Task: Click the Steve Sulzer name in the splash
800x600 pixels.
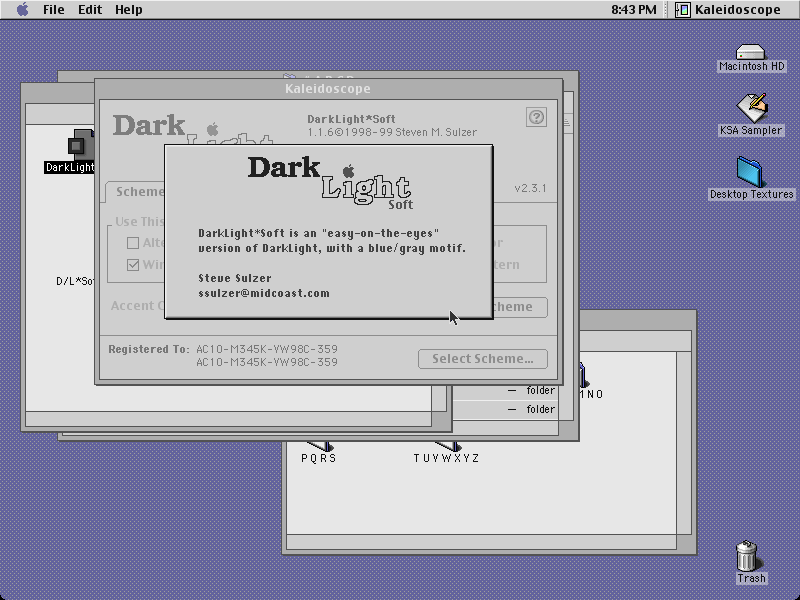Action: coord(235,278)
